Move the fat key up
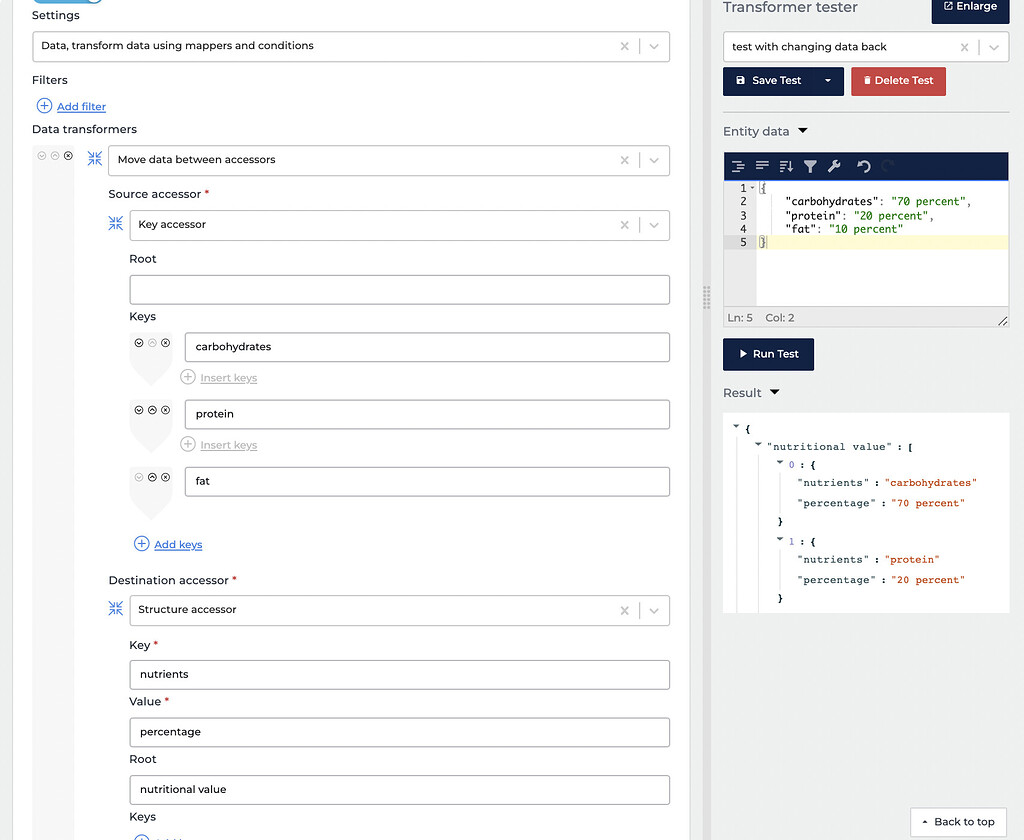 click(152, 477)
